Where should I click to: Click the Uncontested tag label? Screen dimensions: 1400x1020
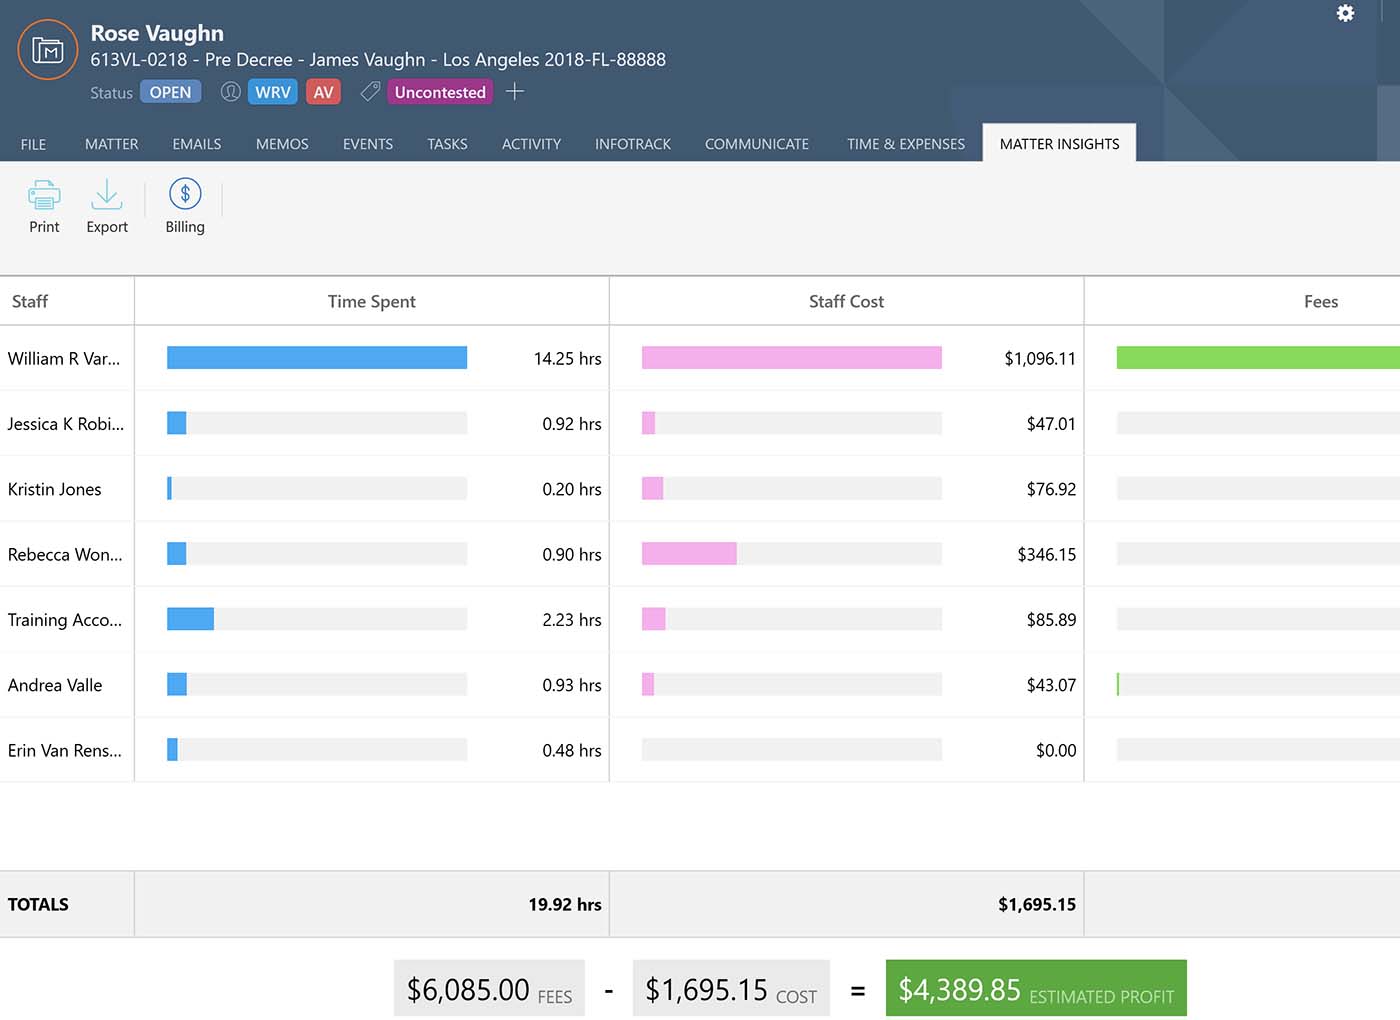440,92
